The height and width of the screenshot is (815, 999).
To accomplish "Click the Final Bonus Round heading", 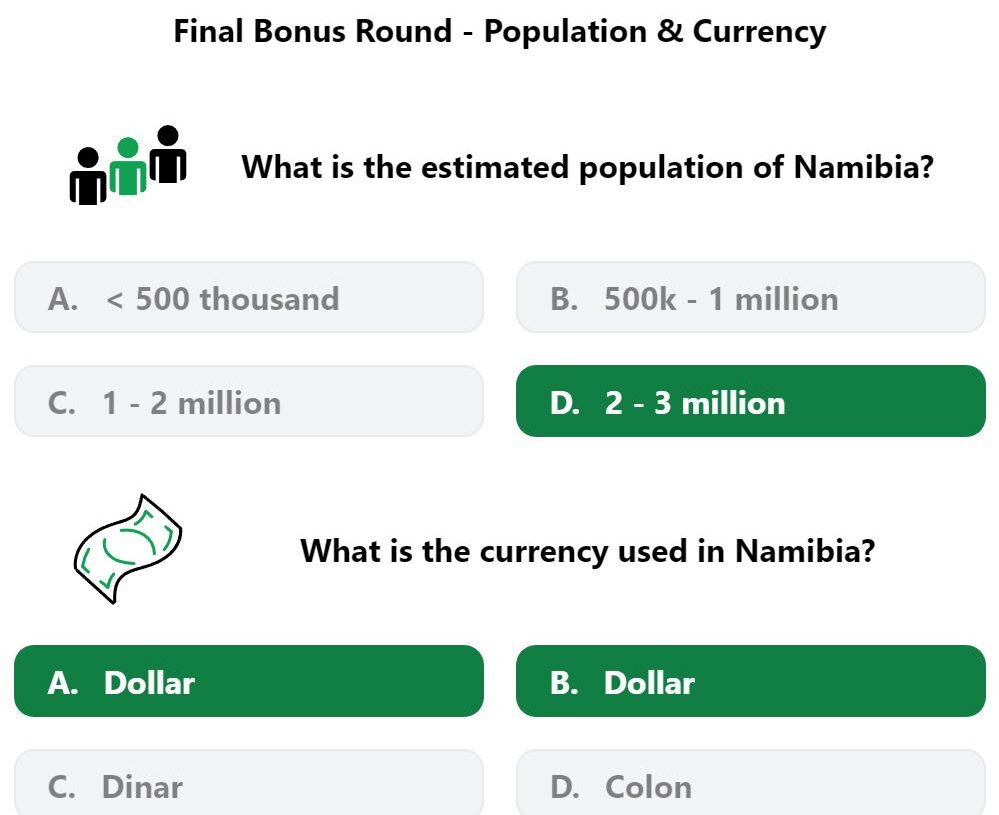I will pyautogui.click(x=500, y=31).
